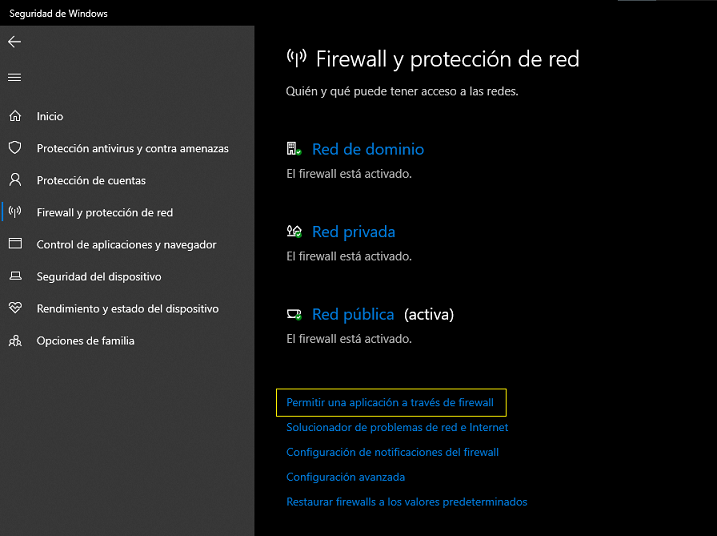717x536 pixels.
Task: Open the Red privada network link
Action: [x=353, y=232]
